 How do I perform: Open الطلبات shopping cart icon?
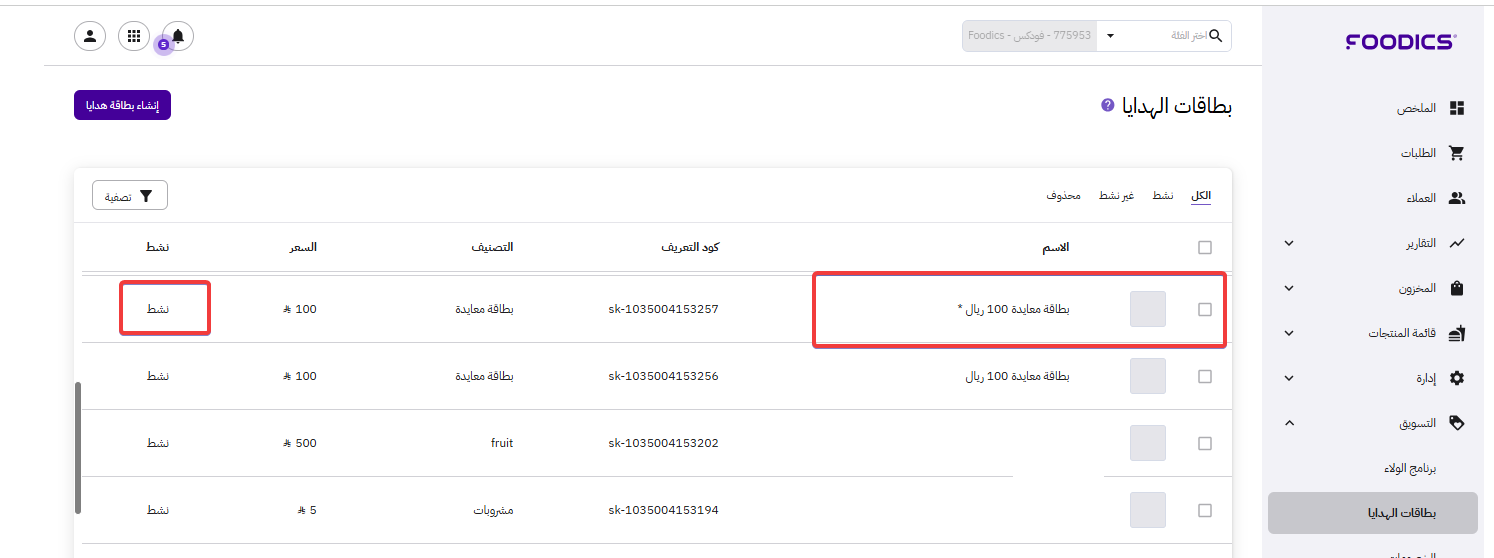pyautogui.click(x=1456, y=153)
